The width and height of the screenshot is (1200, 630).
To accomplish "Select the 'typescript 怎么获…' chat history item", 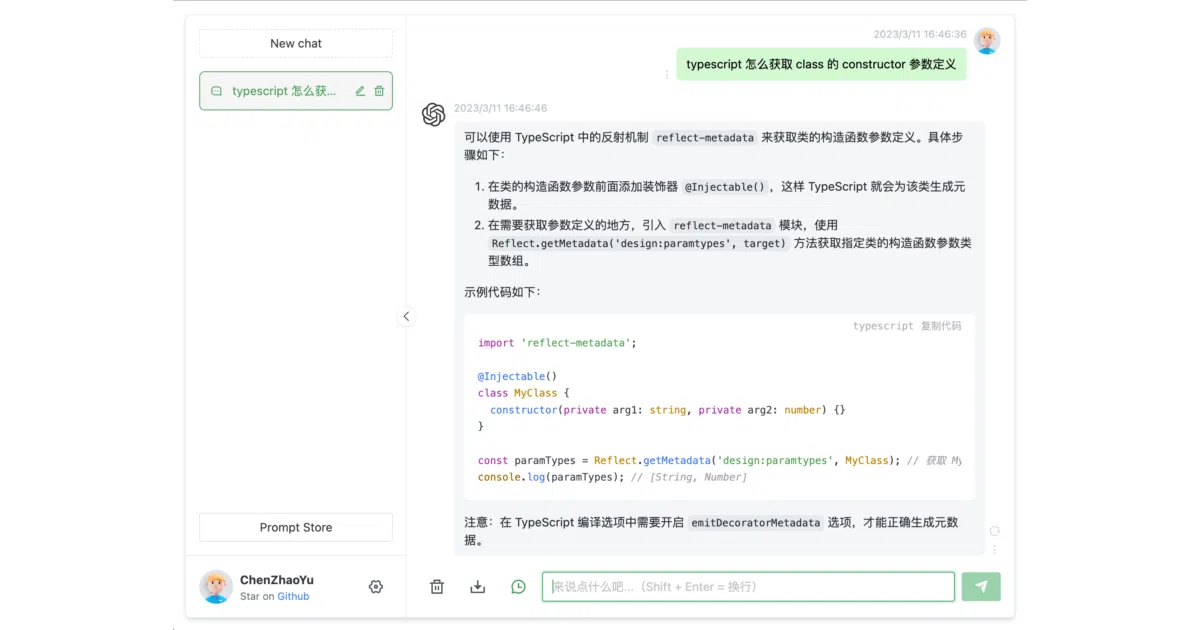I will (296, 91).
